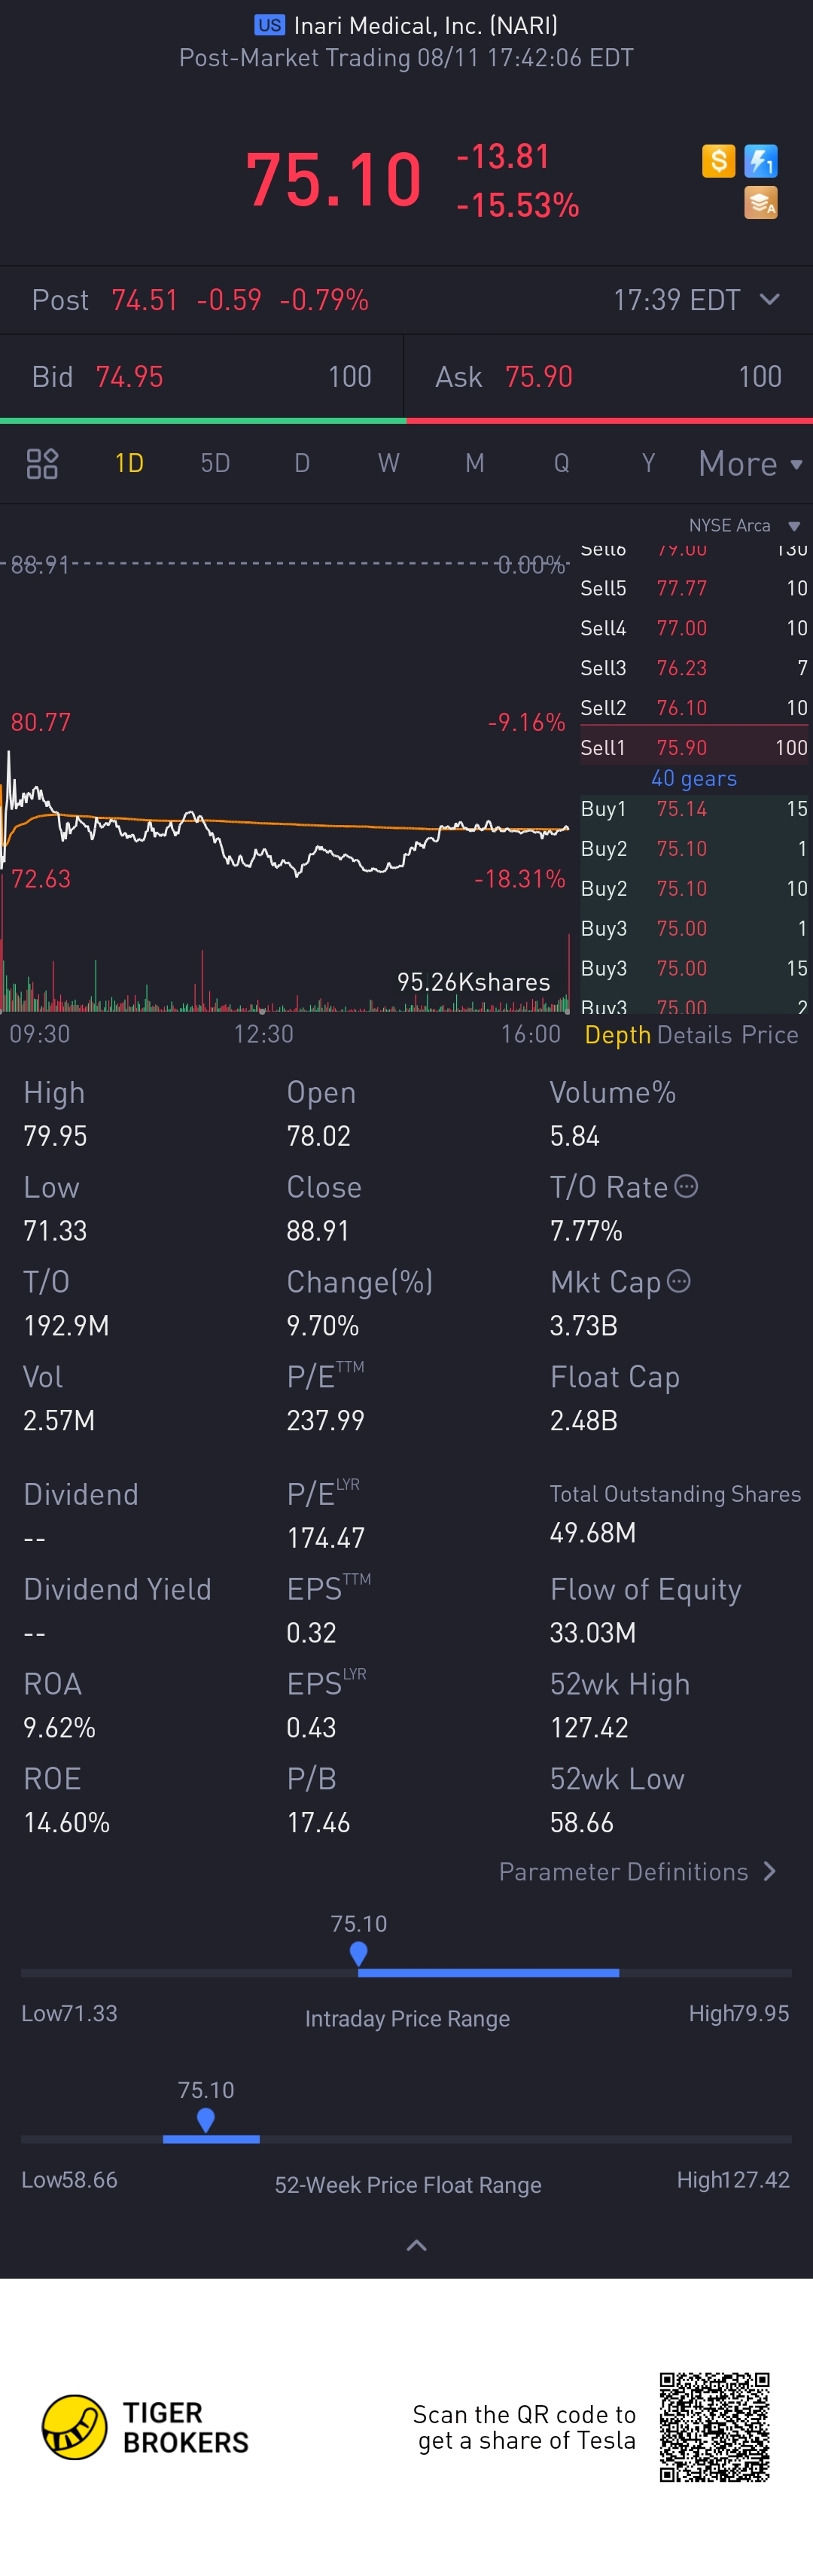The image size is (813, 2576).
Task: Tap the 40 gears depth link
Action: coord(694,778)
